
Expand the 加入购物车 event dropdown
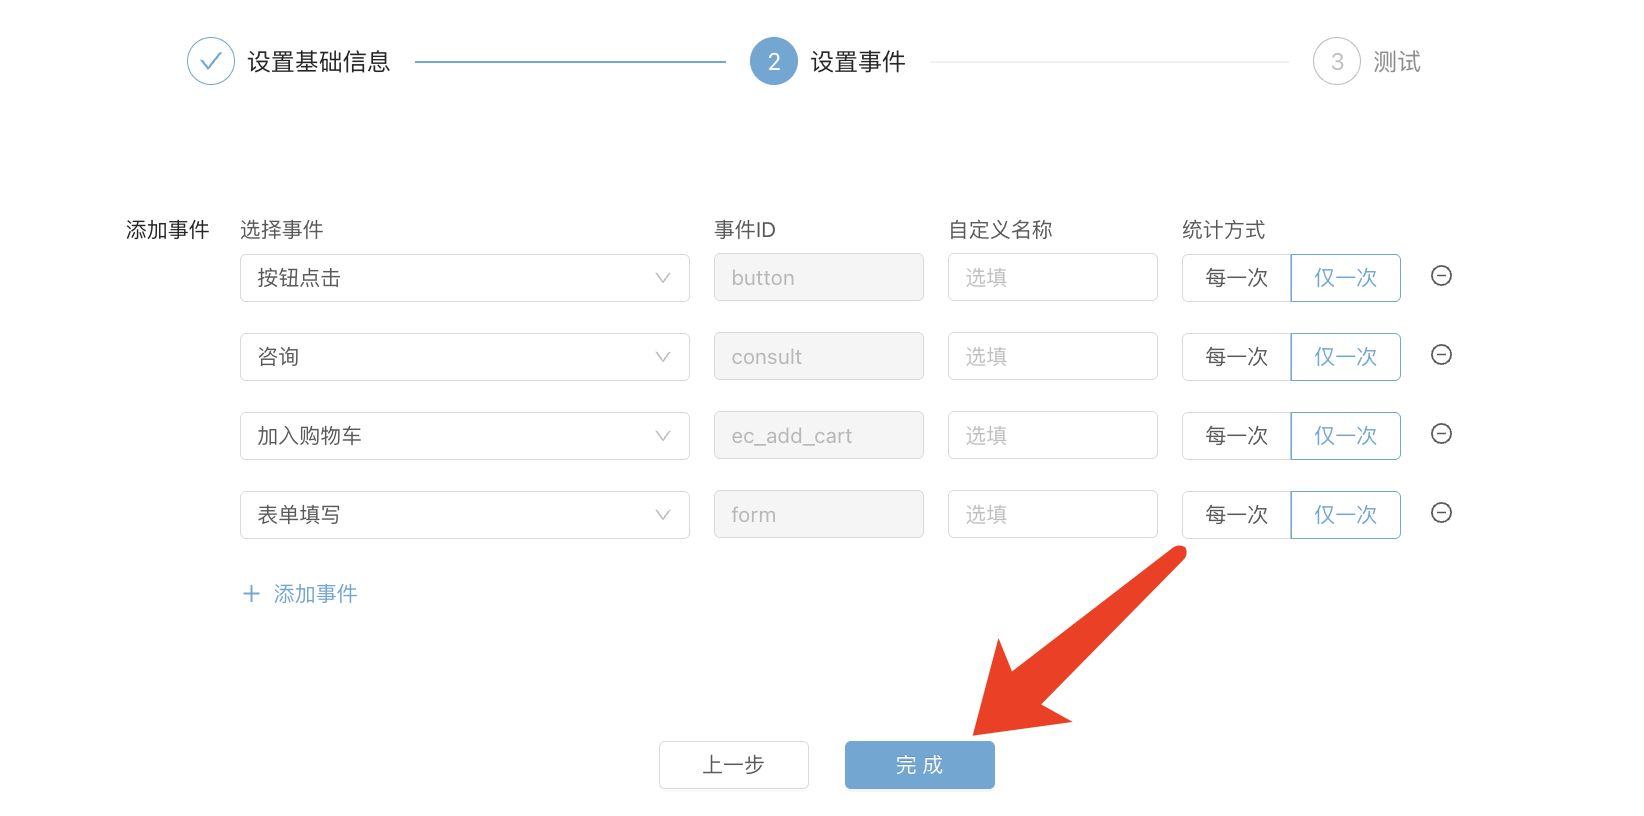pyautogui.click(x=464, y=436)
